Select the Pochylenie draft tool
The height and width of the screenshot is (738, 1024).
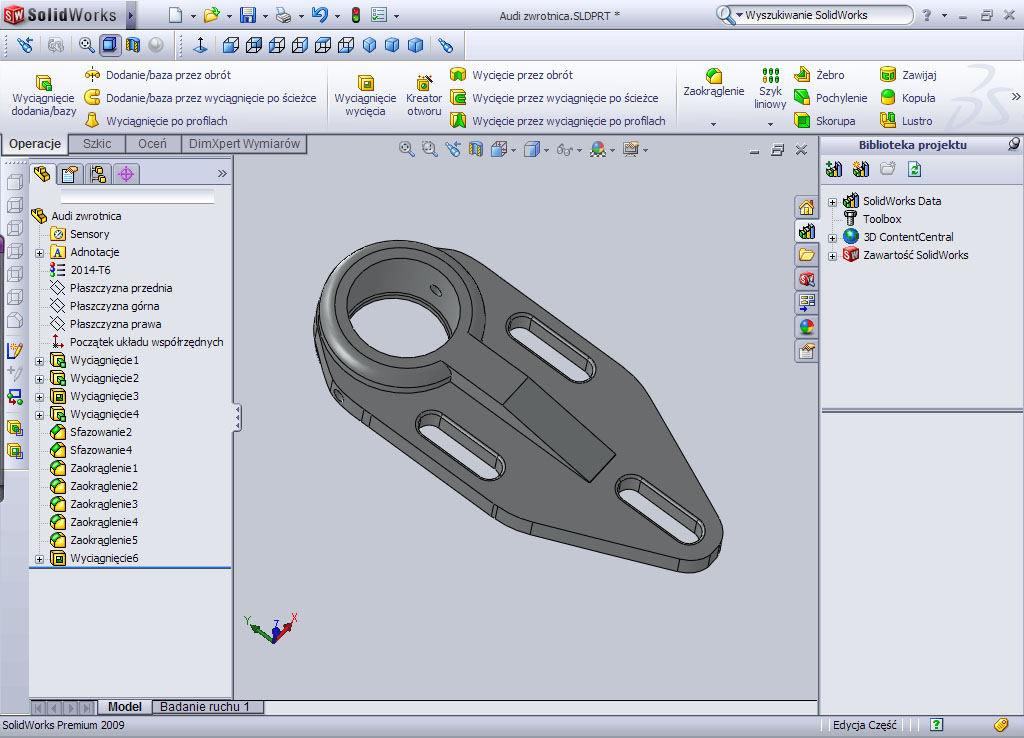[x=831, y=98]
